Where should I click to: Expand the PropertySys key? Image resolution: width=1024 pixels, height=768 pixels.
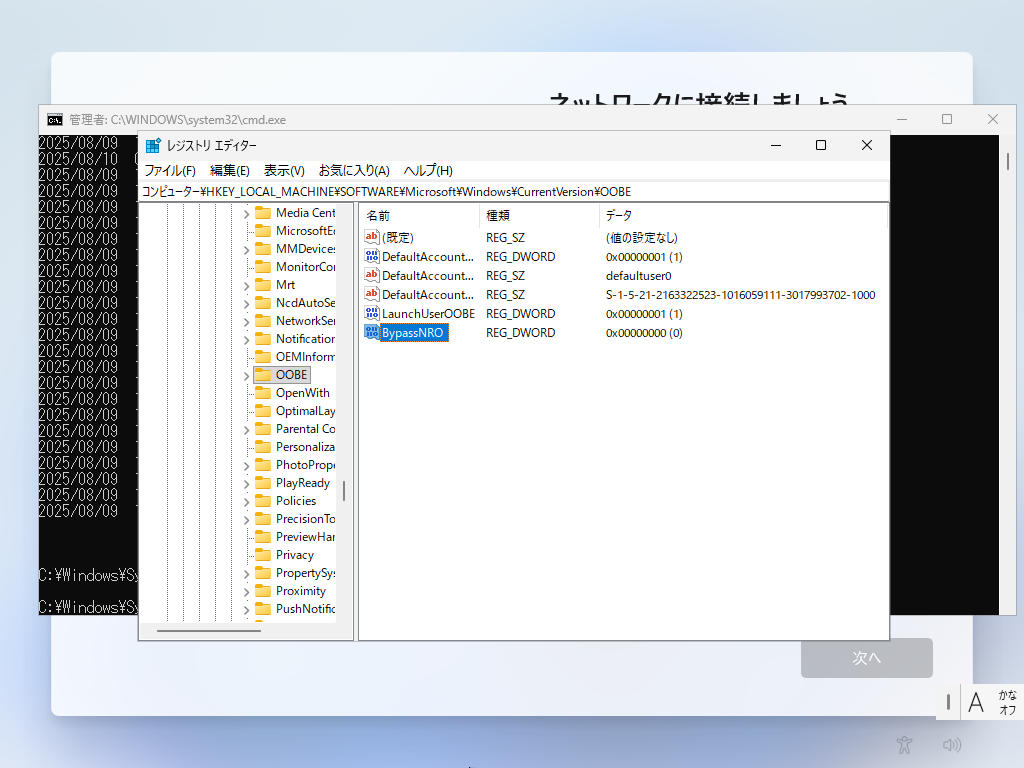point(246,573)
